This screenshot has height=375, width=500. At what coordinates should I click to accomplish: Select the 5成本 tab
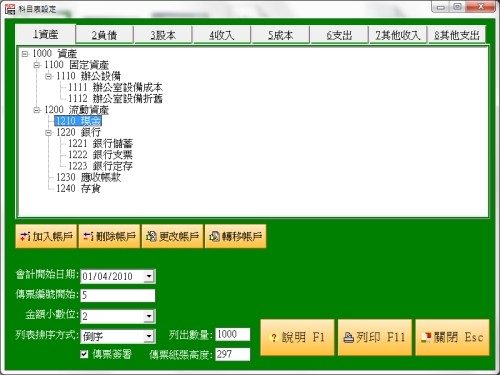click(280, 35)
